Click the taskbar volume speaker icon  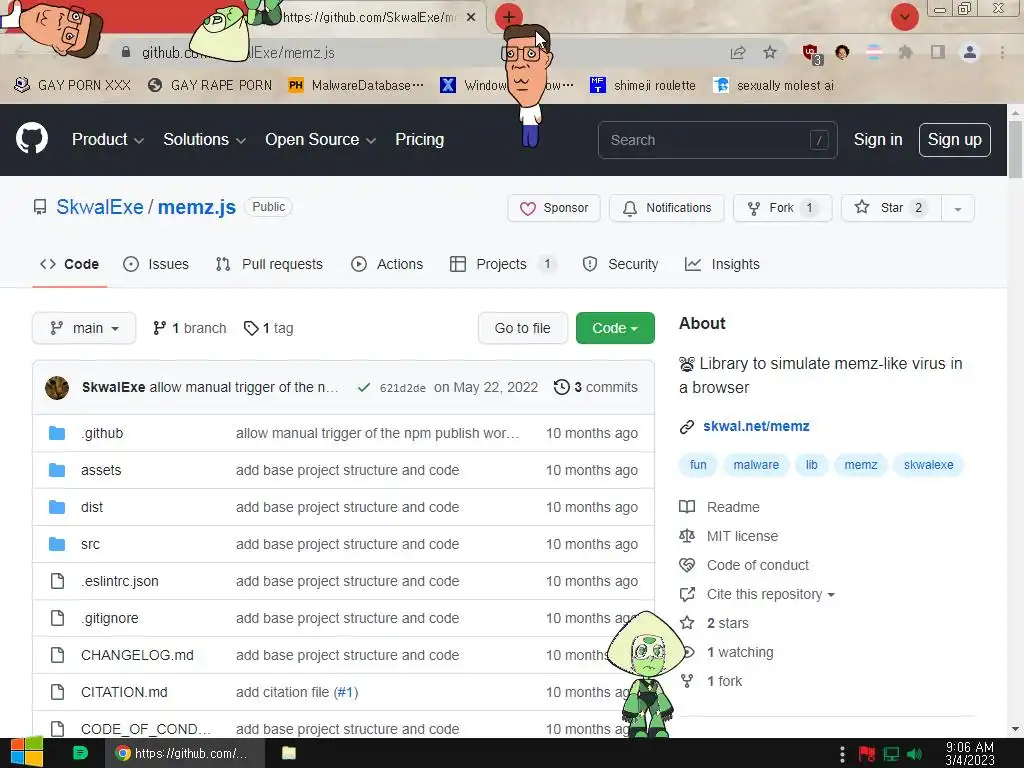coord(914,754)
